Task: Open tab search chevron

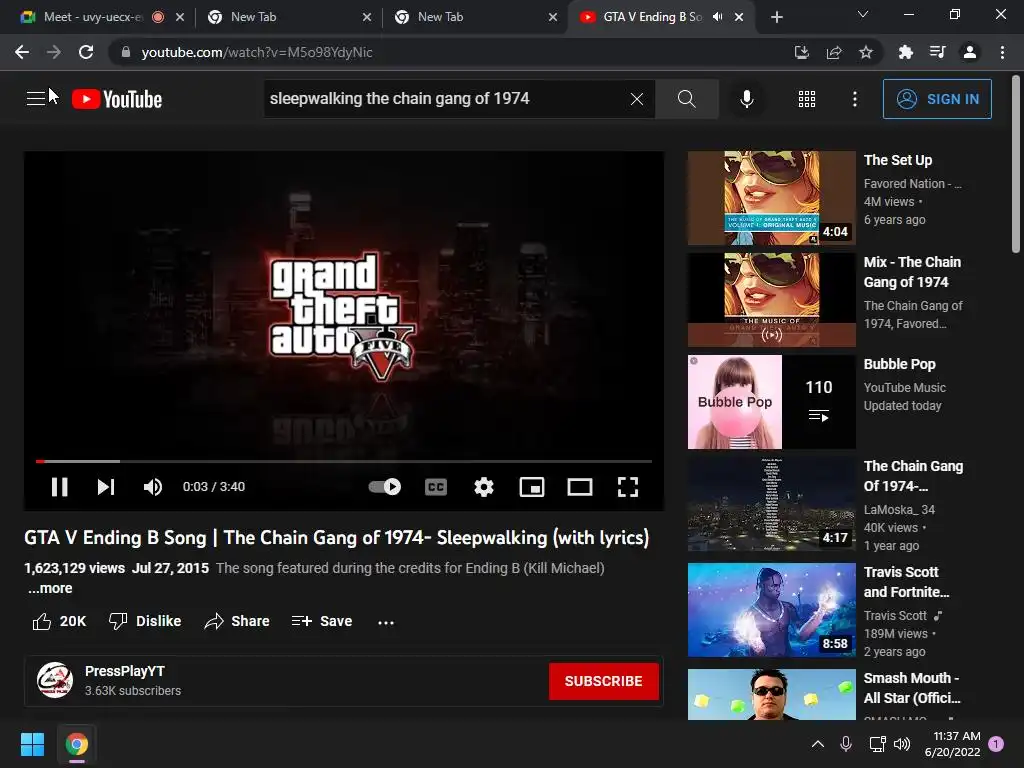Action: point(863,14)
